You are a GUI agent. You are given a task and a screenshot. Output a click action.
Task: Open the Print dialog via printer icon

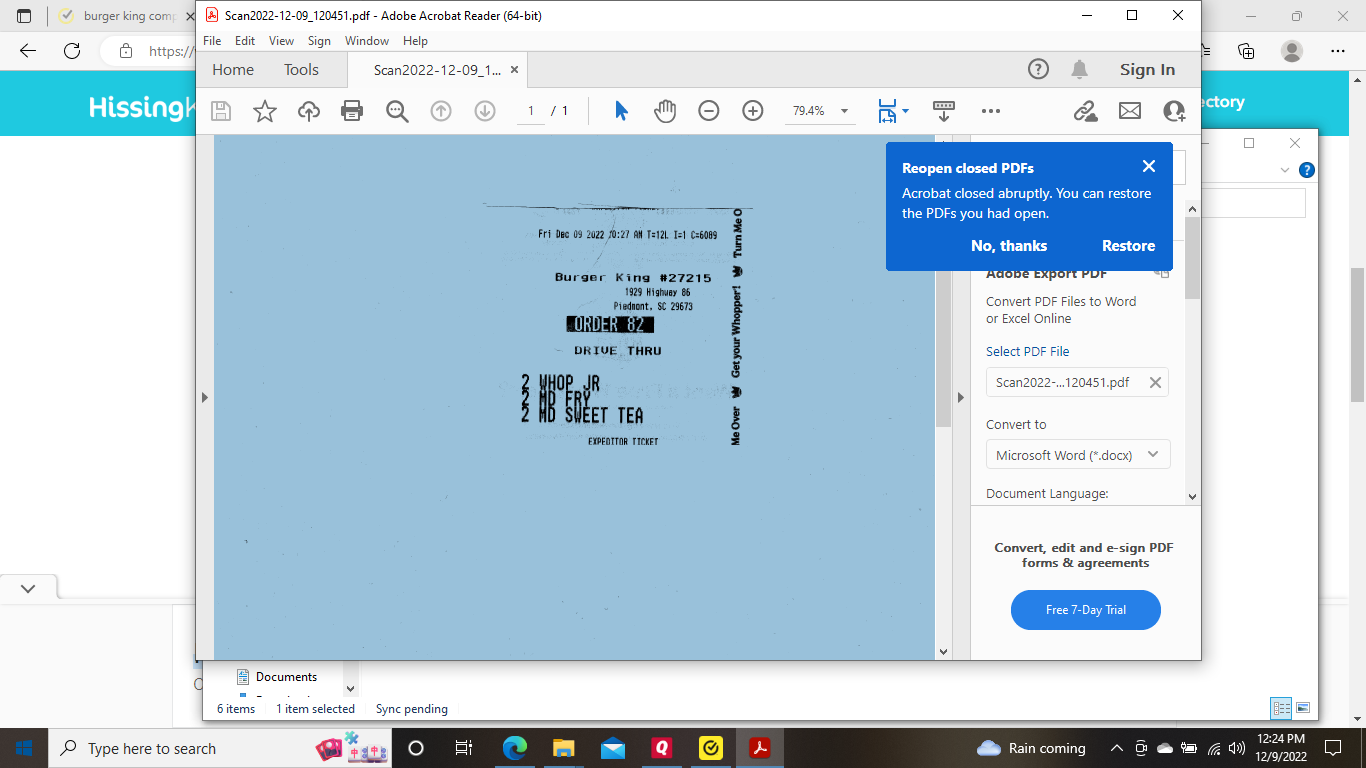coord(352,111)
